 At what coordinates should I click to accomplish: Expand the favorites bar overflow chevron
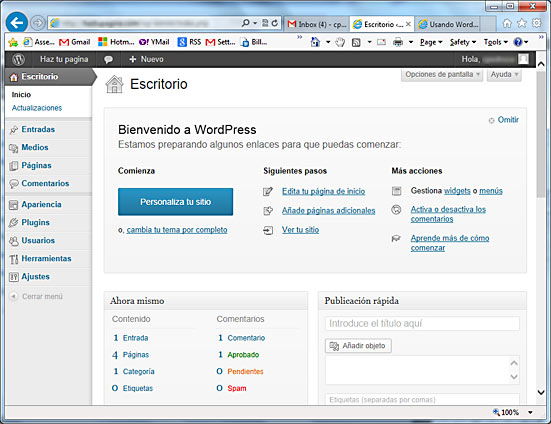click(300, 37)
